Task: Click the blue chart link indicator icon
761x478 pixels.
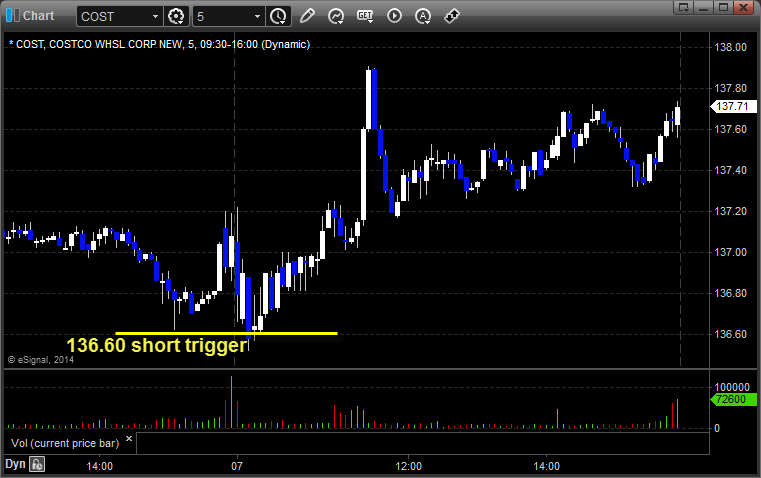Action: click(x=13, y=16)
